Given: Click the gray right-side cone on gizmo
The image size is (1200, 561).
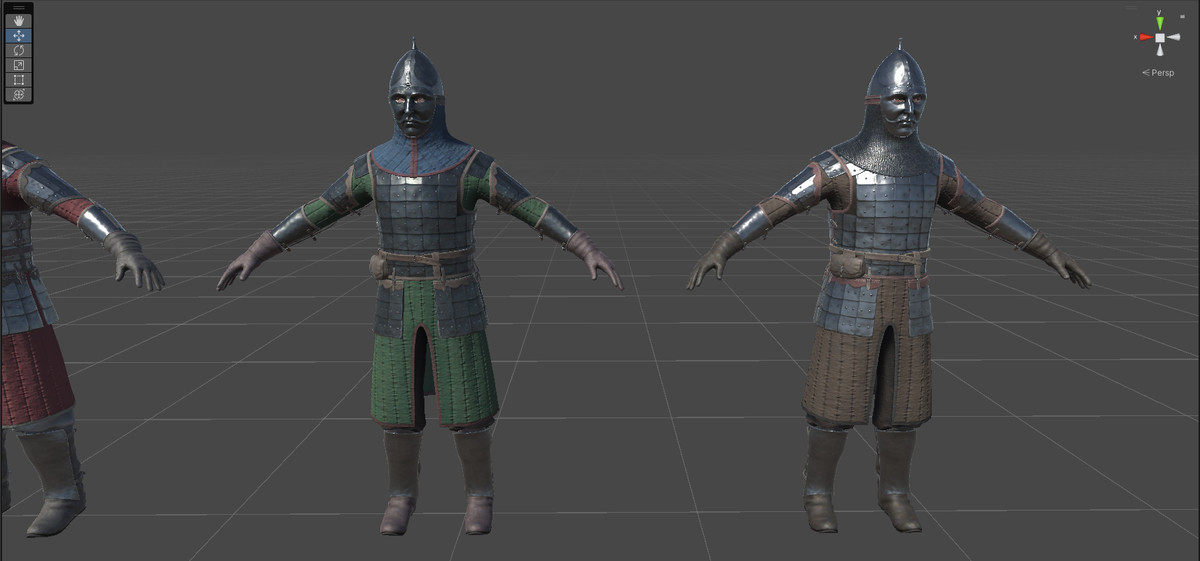Looking at the screenshot, I should 1175,37.
